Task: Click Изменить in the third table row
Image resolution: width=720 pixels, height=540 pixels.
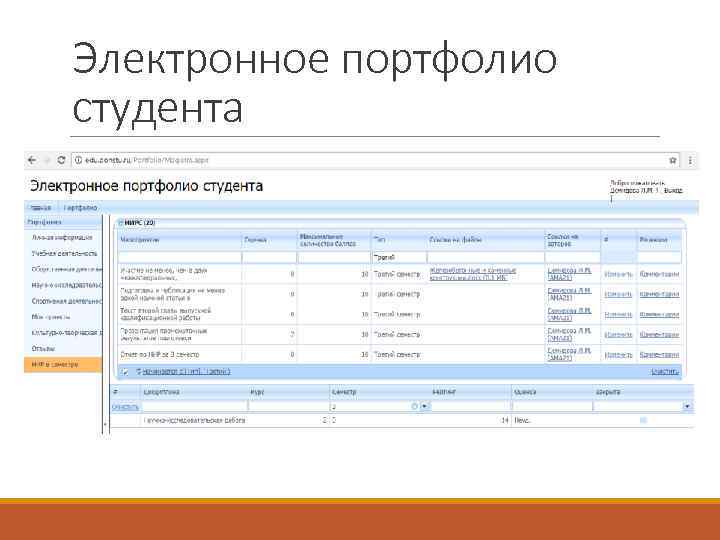Action: pyautogui.click(x=618, y=315)
